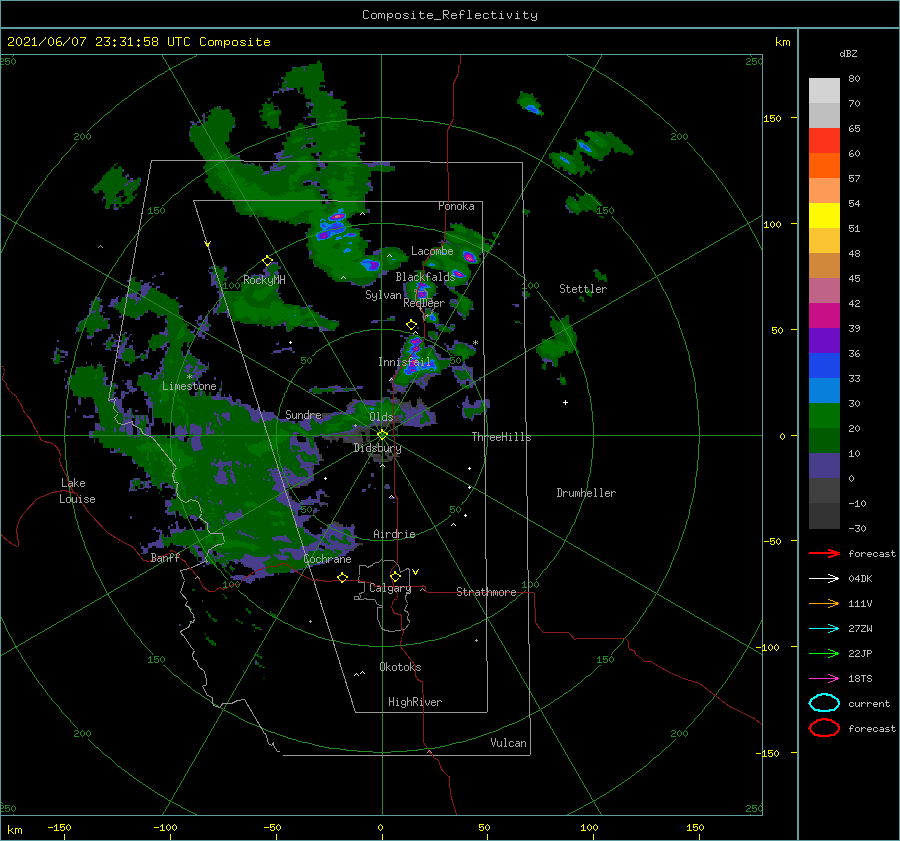The height and width of the screenshot is (841, 900).
Task: Click the Sylvan label
Action: 383,295
